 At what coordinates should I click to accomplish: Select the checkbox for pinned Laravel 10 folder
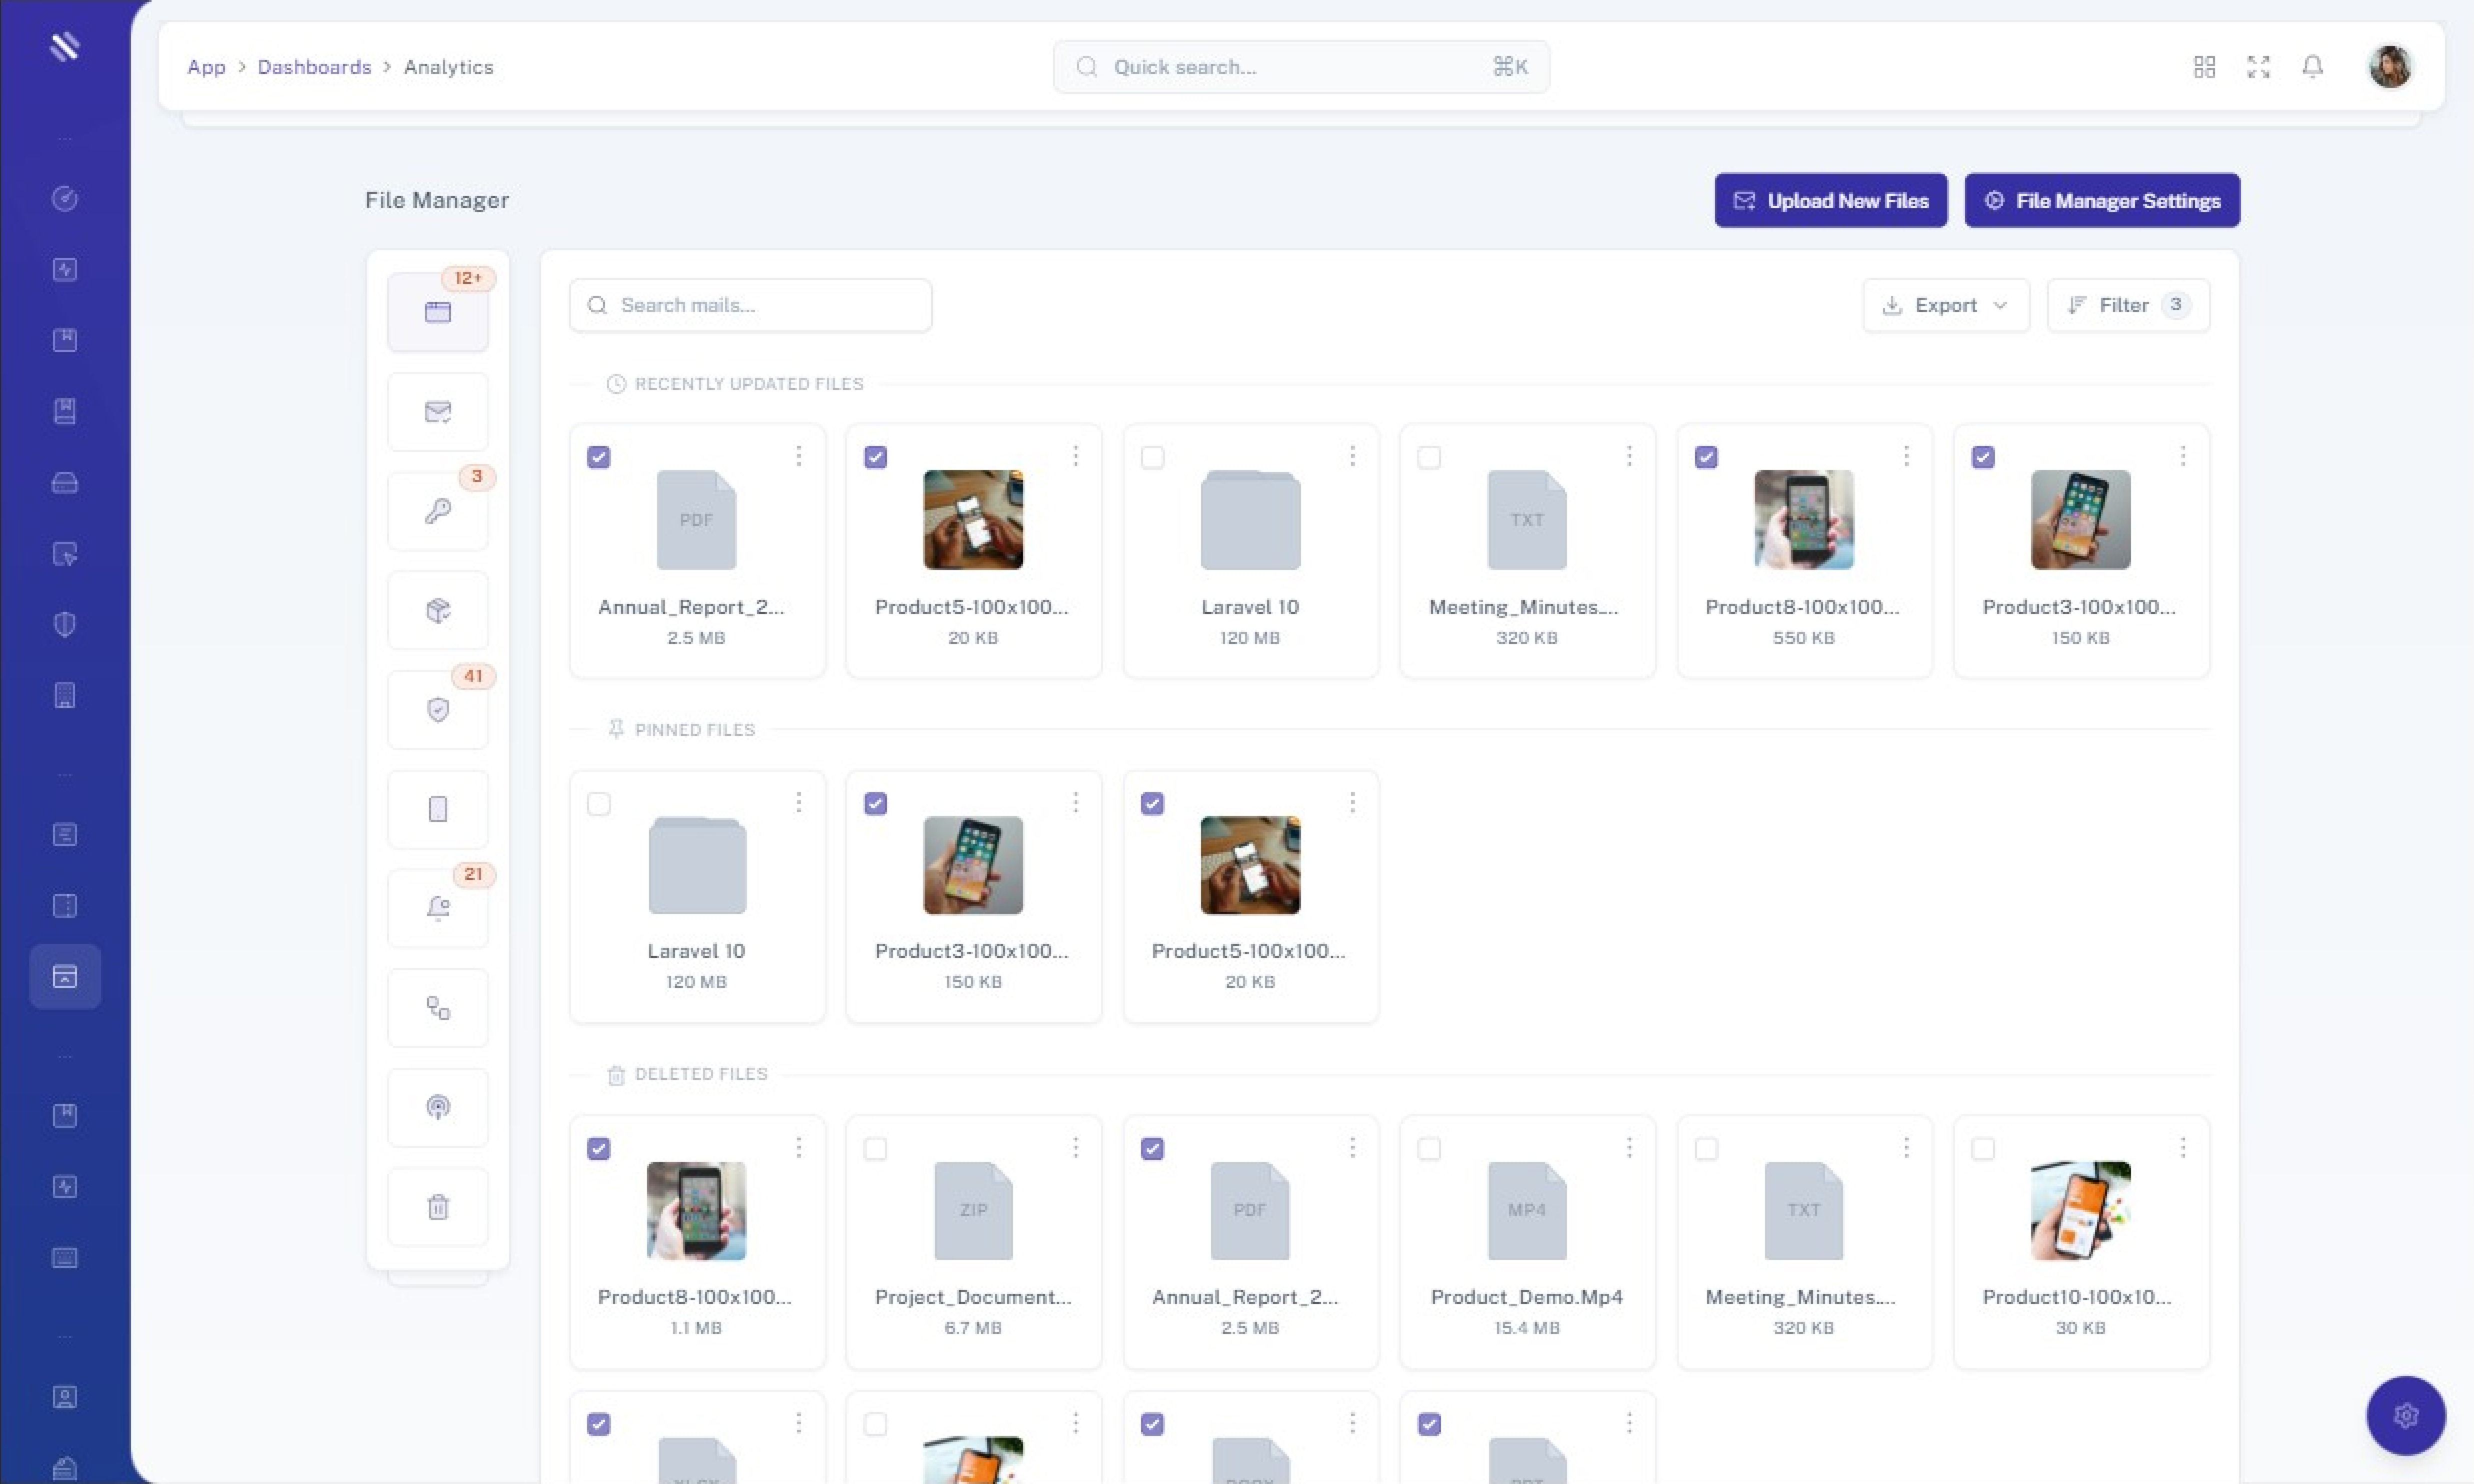pos(599,803)
